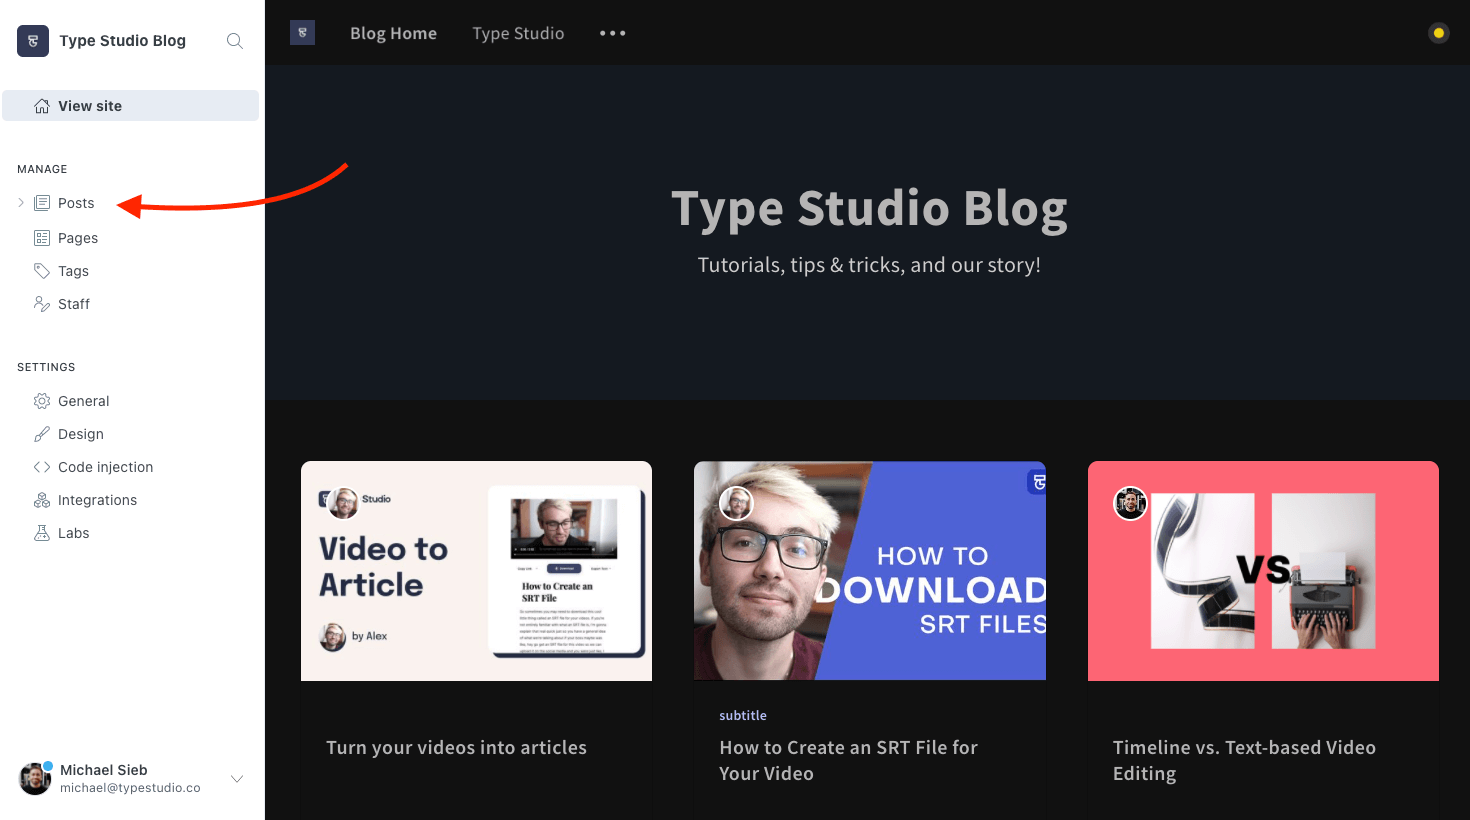Click the Labs flask icon
Image resolution: width=1470 pixels, height=820 pixels.
[42, 533]
